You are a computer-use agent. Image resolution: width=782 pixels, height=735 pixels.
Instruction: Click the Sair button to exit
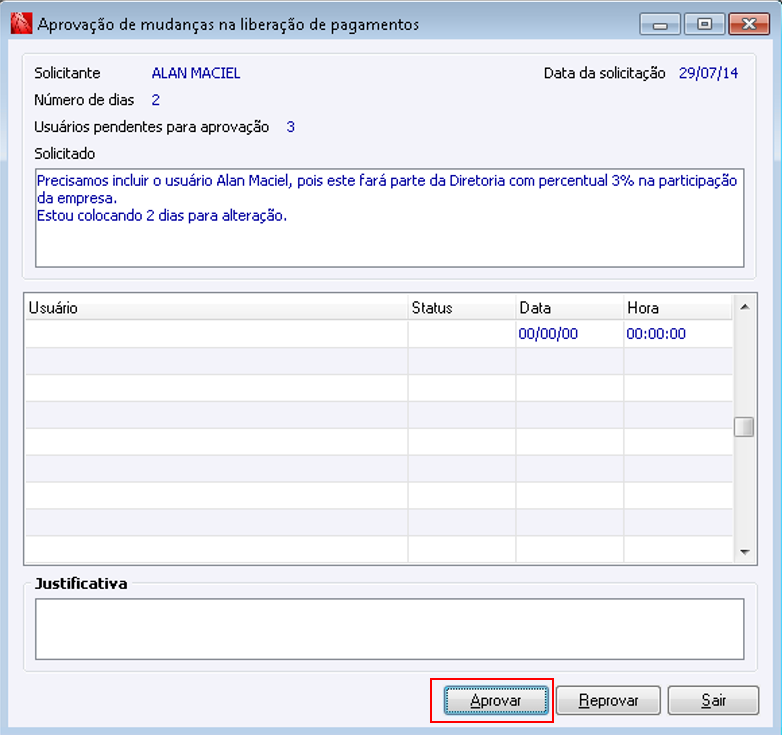click(x=713, y=700)
